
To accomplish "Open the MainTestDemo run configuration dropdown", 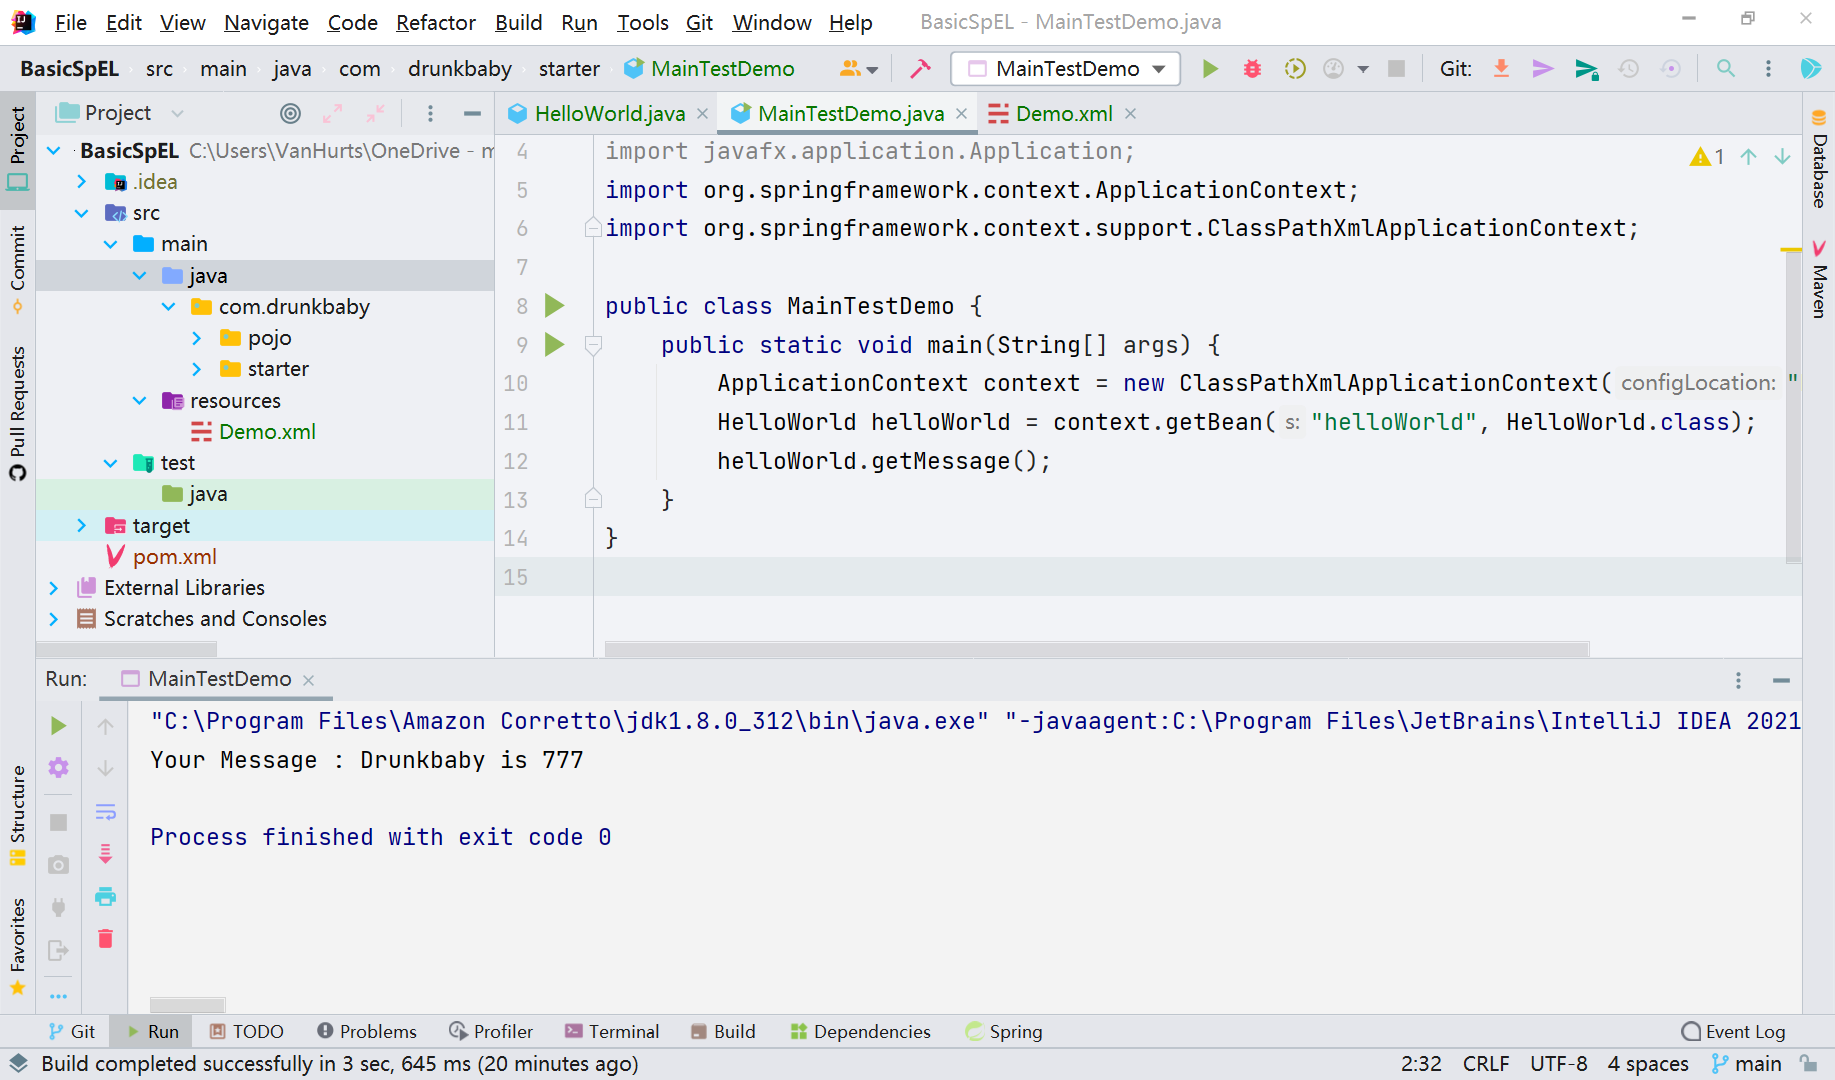I will 1066,69.
